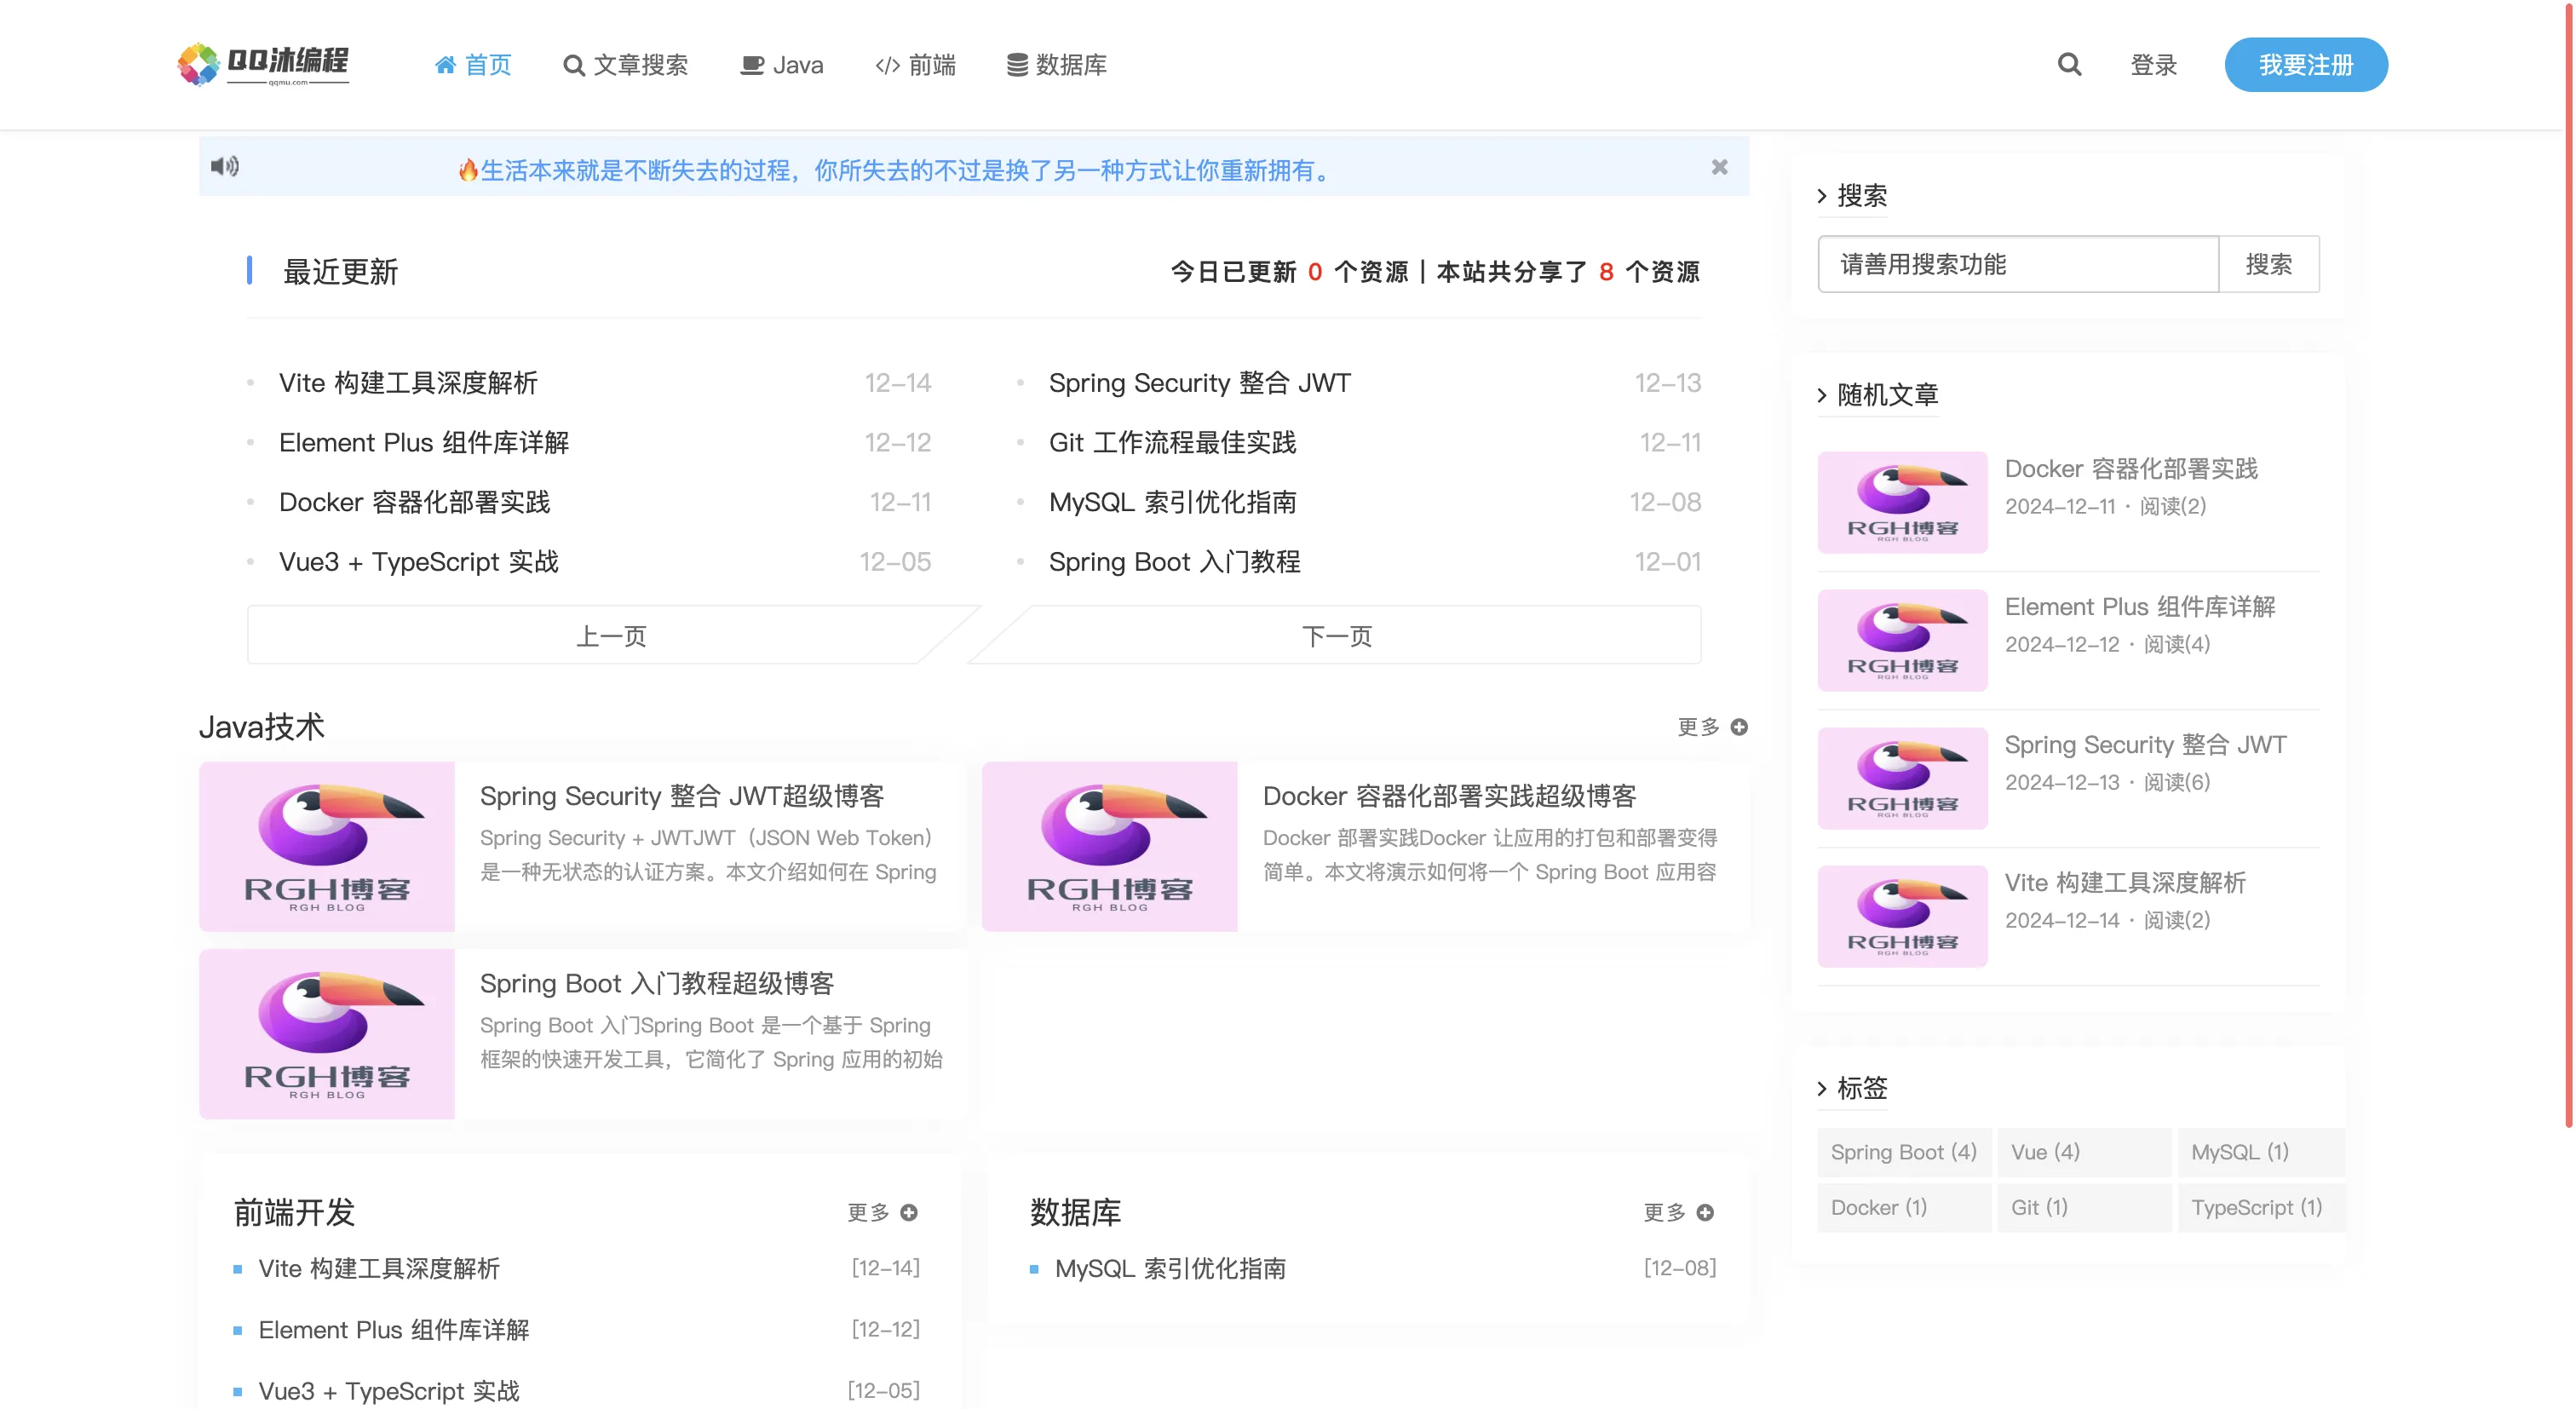Click the plus icon beside 数据库 更多

1705,1212
